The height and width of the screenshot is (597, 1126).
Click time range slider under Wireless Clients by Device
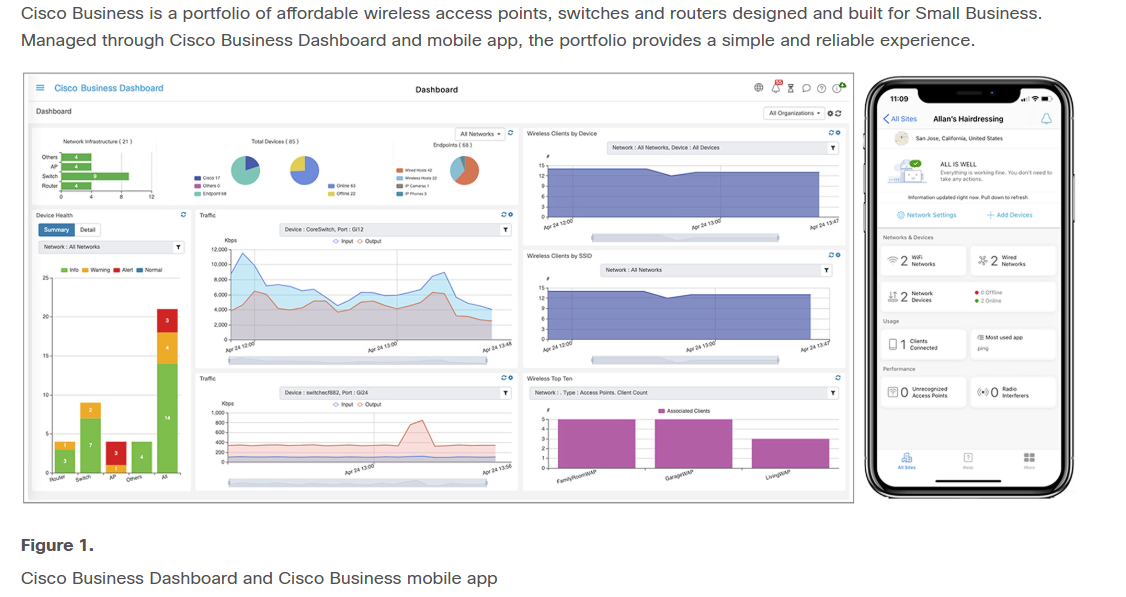[x=684, y=237]
